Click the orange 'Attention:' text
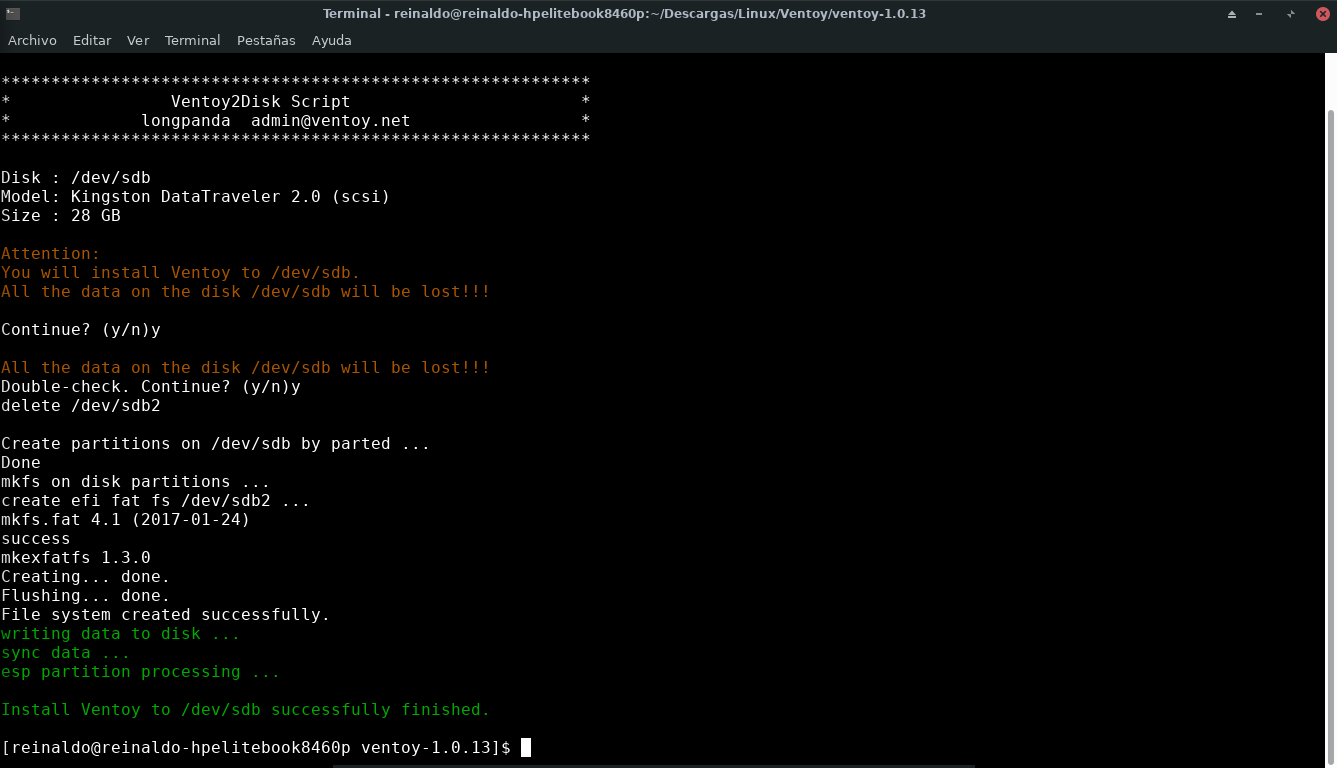Viewport: 1337px width, 768px height. click(x=51, y=253)
